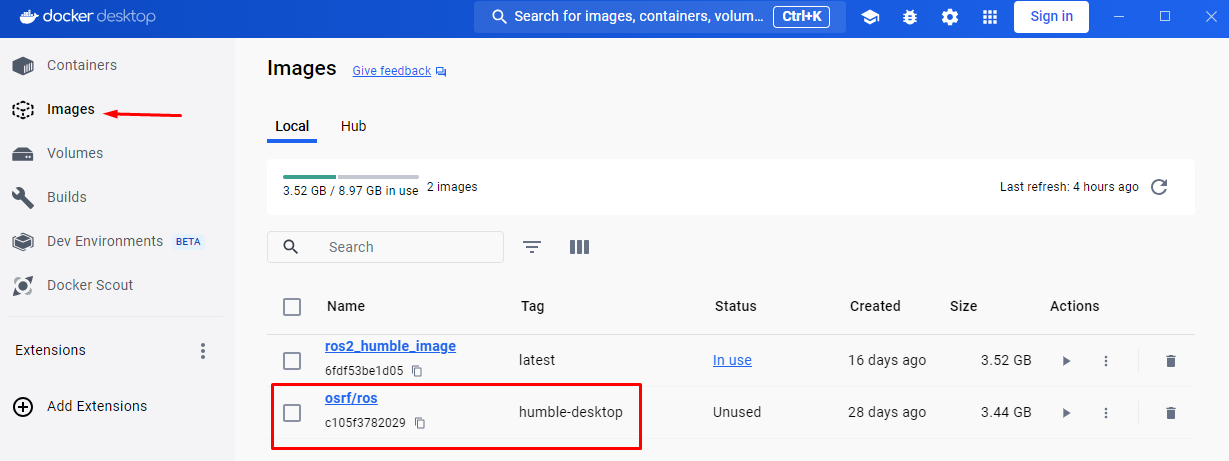Screen dimensions: 1229x461
Task: Sort by the Created column header
Action: (x=875, y=307)
